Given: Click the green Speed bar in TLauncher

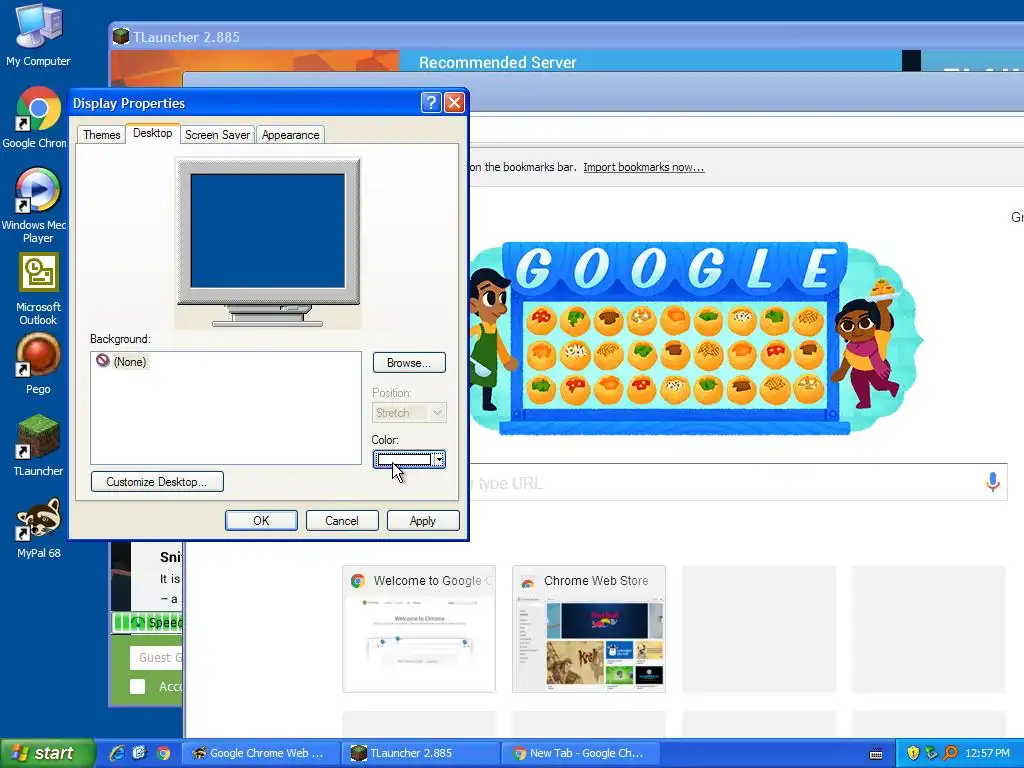Looking at the screenshot, I should click(x=148, y=622).
